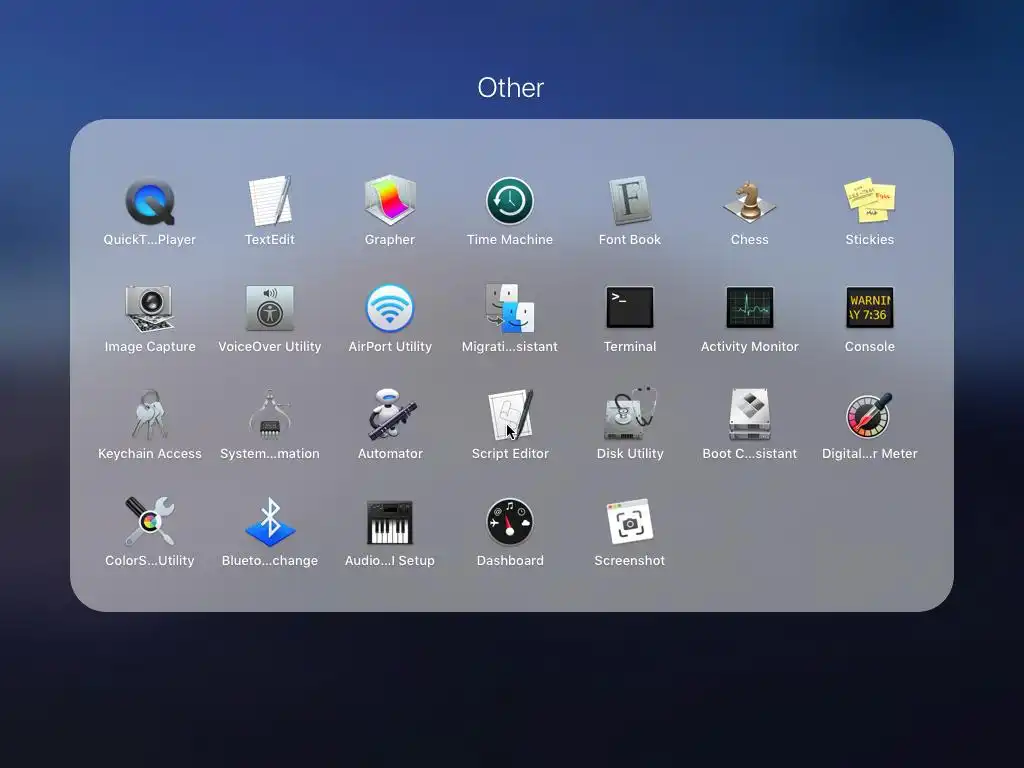Open Digital Color Meter icon
The image size is (1024, 768).
point(870,415)
